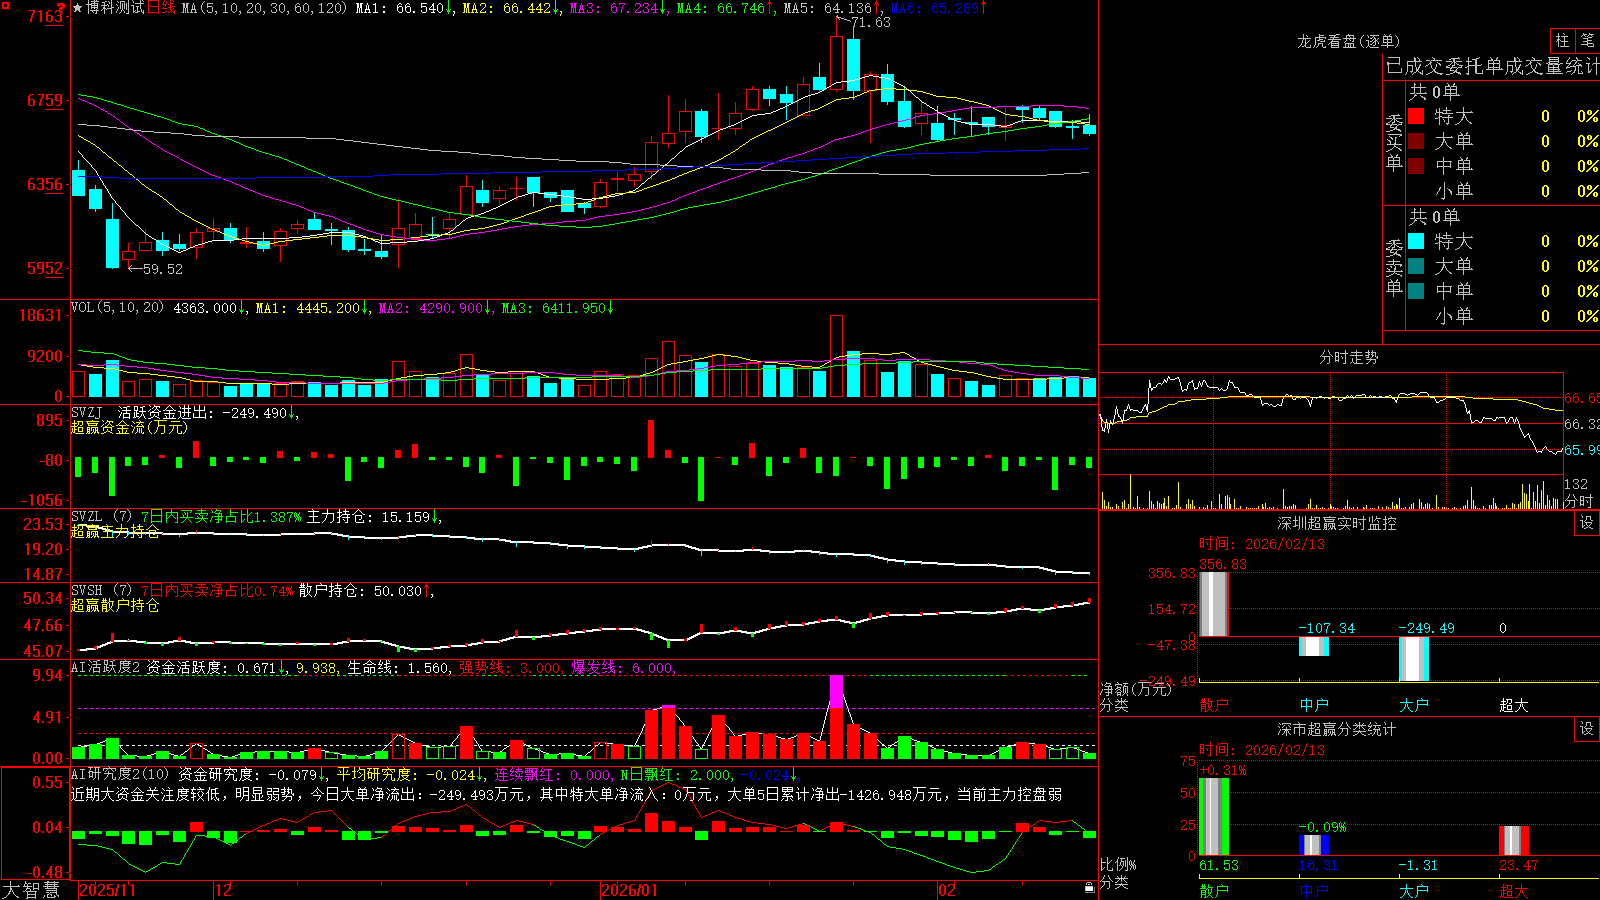This screenshot has height=900, width=1600.
Task: Select 散户 category in 深市超赢分类统计
Action: pyautogui.click(x=1214, y=891)
